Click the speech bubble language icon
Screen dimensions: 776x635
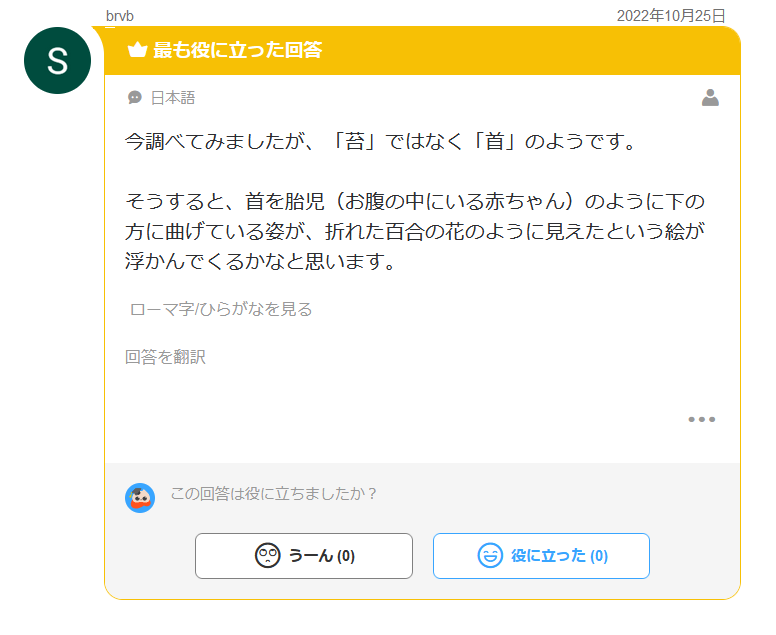[135, 97]
